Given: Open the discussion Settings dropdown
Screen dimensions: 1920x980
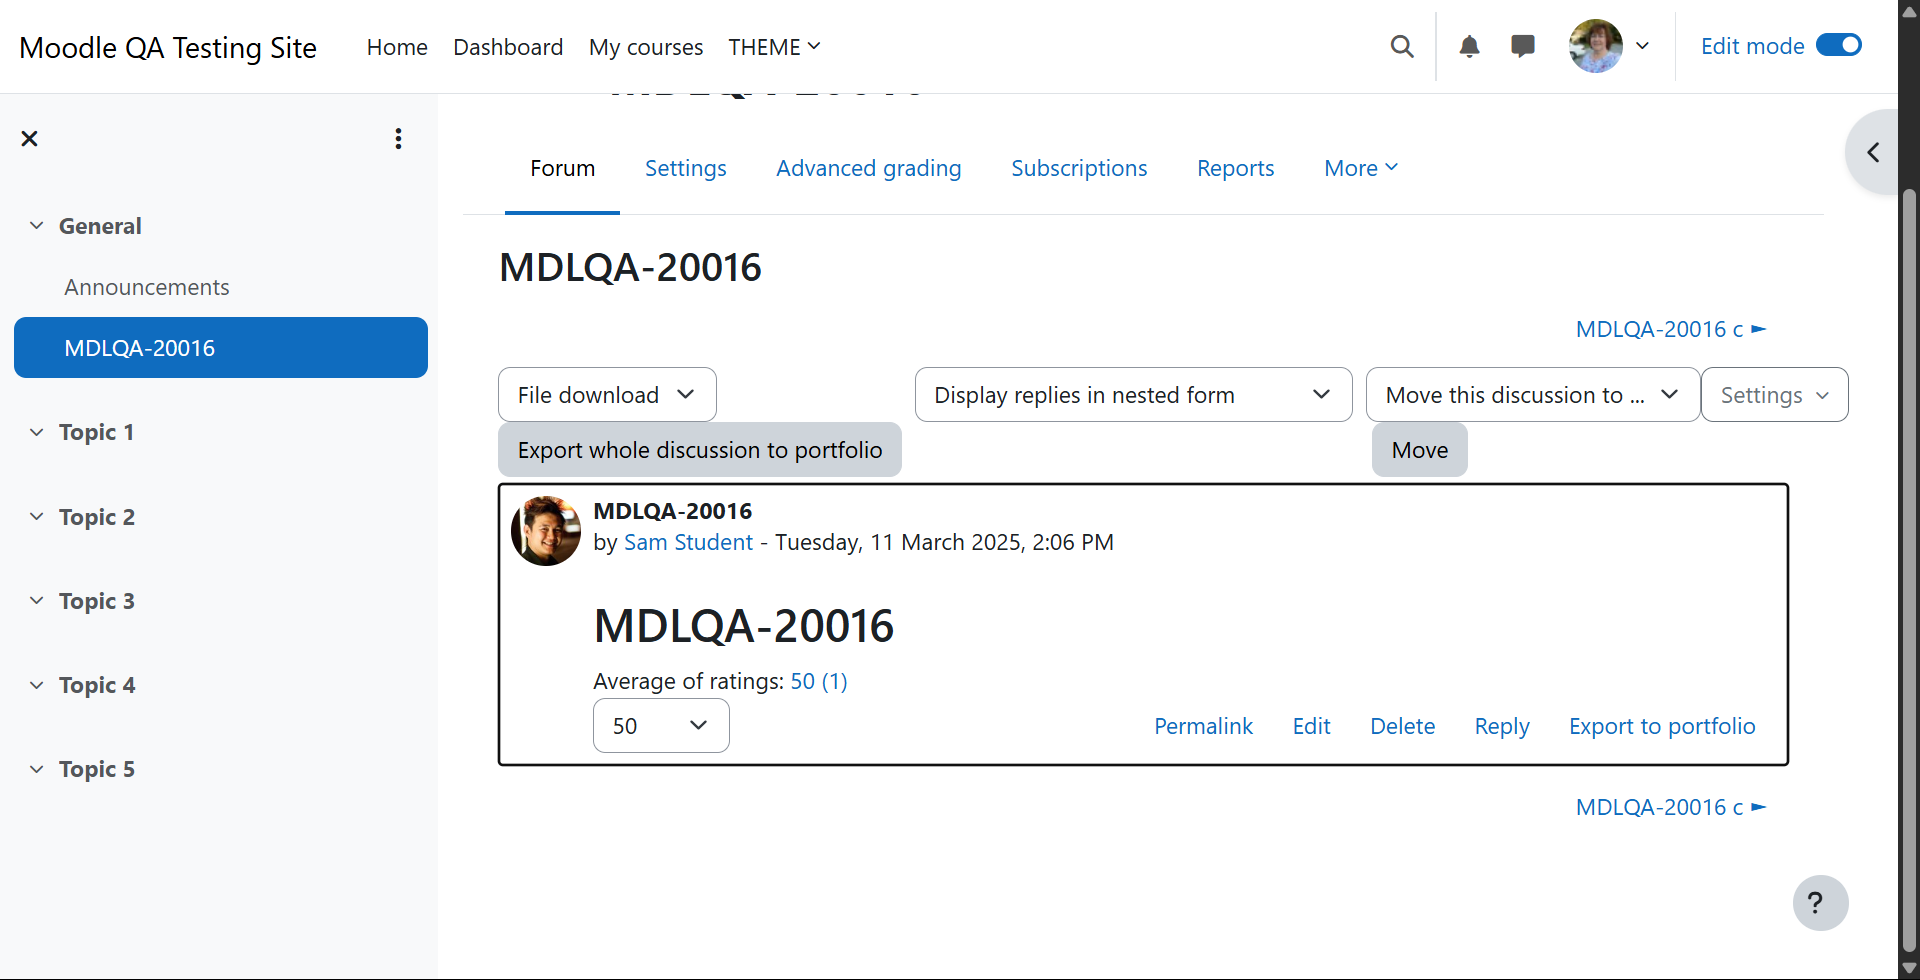Looking at the screenshot, I should (x=1774, y=395).
